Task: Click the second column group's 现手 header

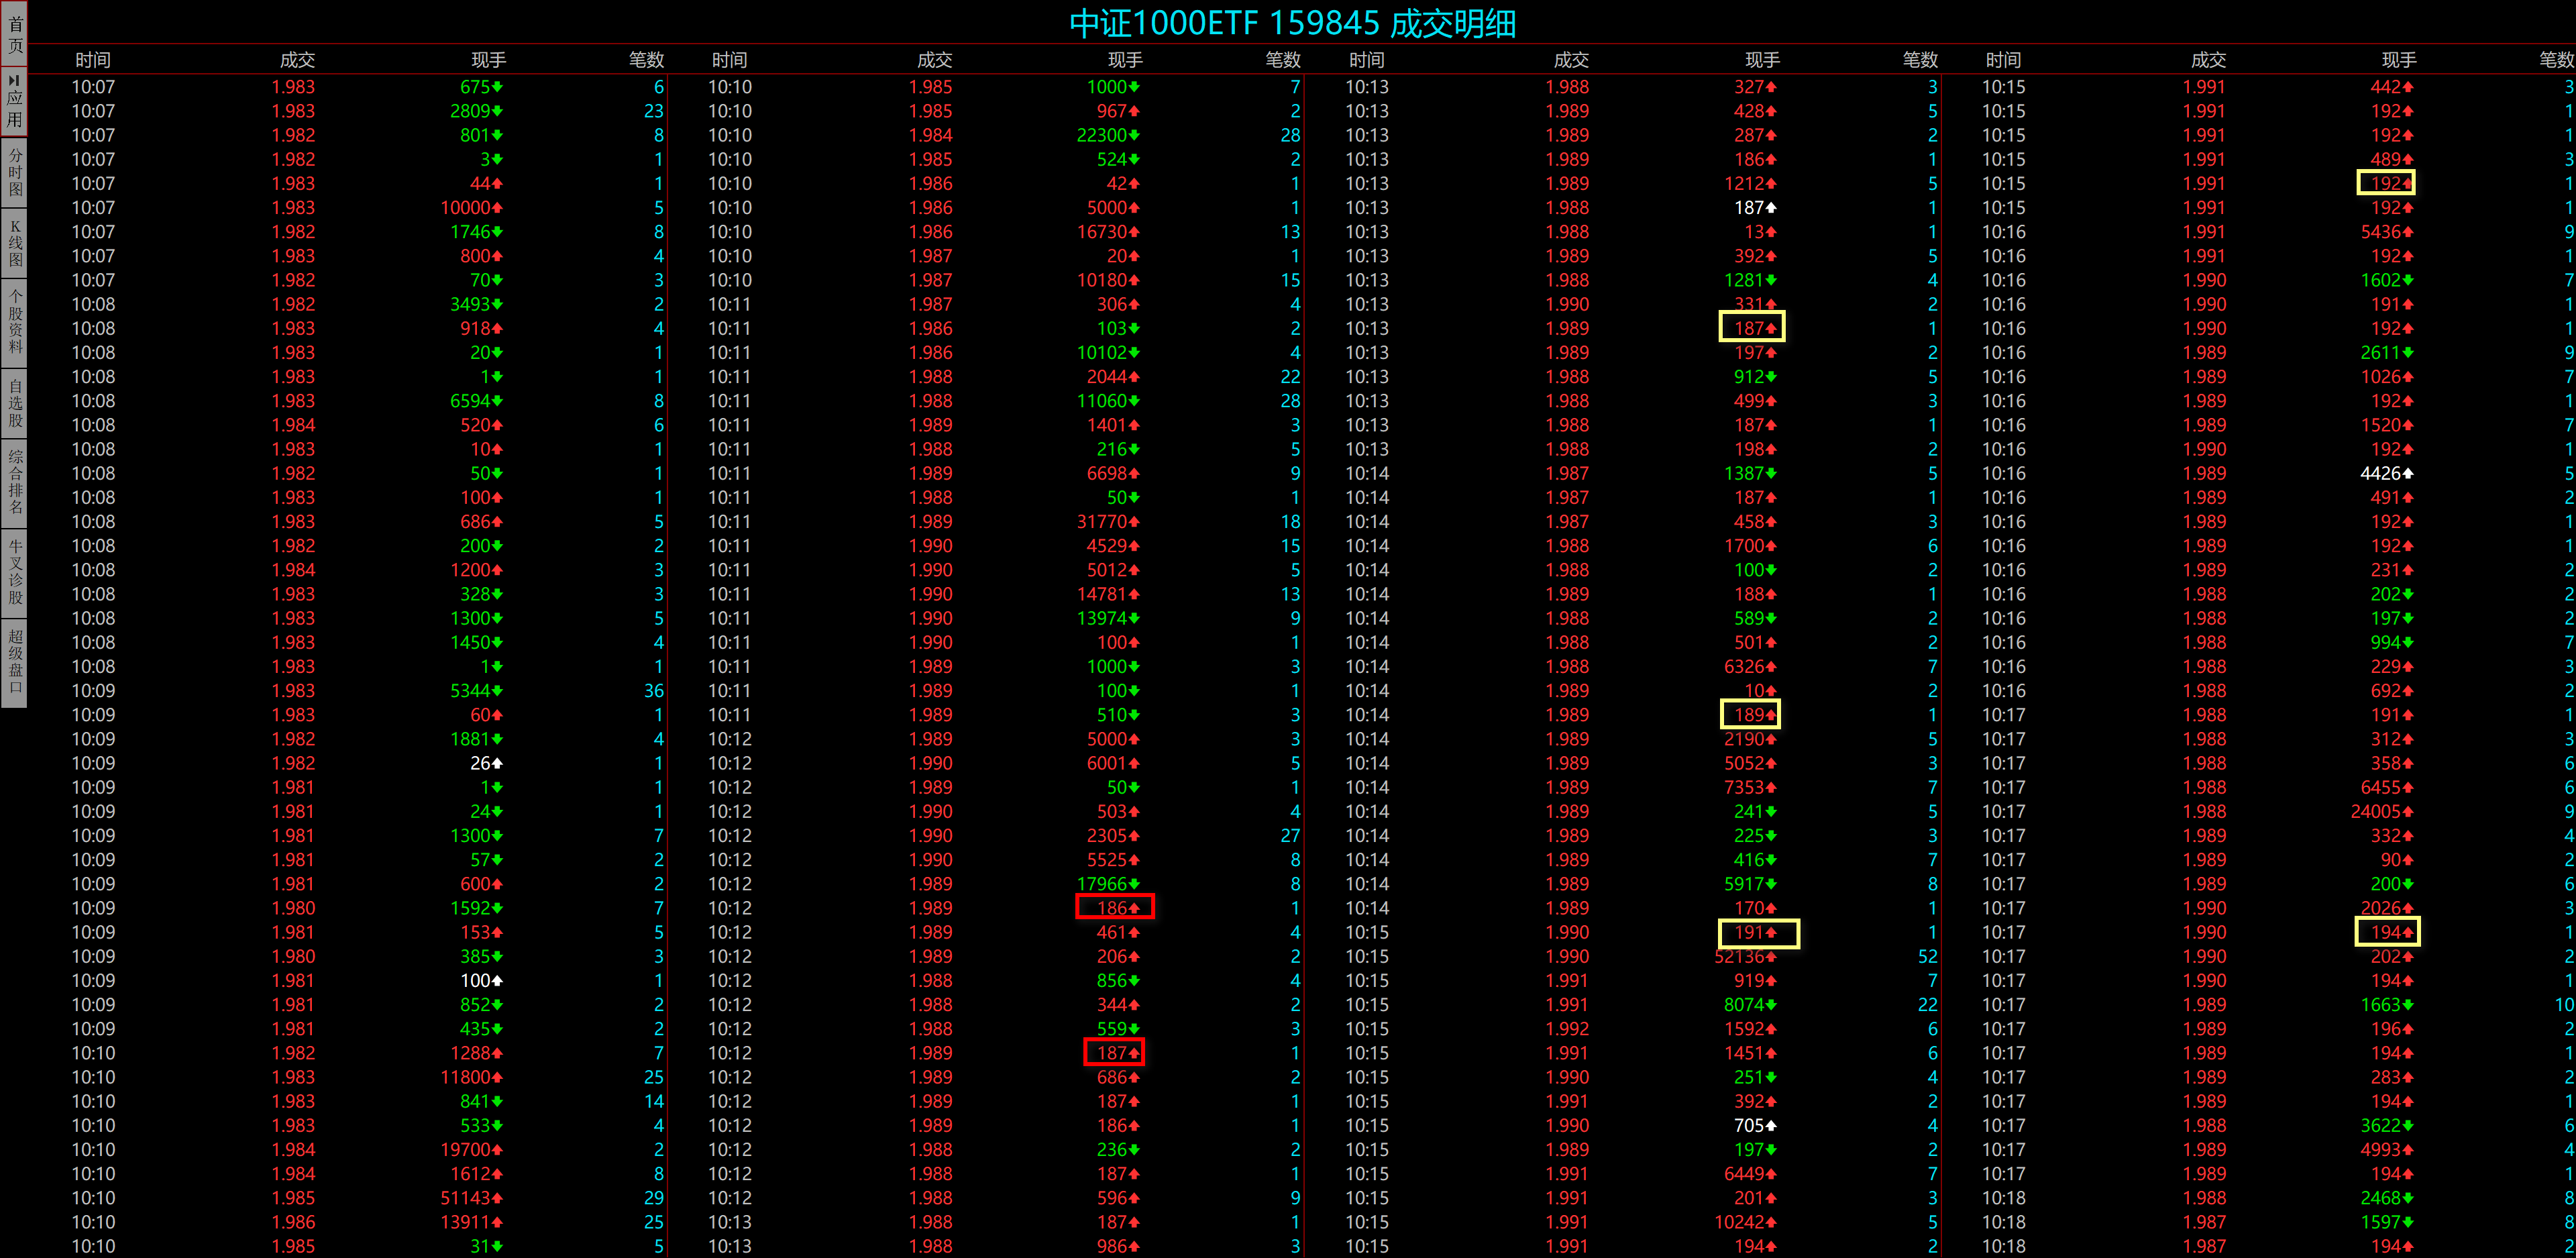Action: pos(1125,60)
